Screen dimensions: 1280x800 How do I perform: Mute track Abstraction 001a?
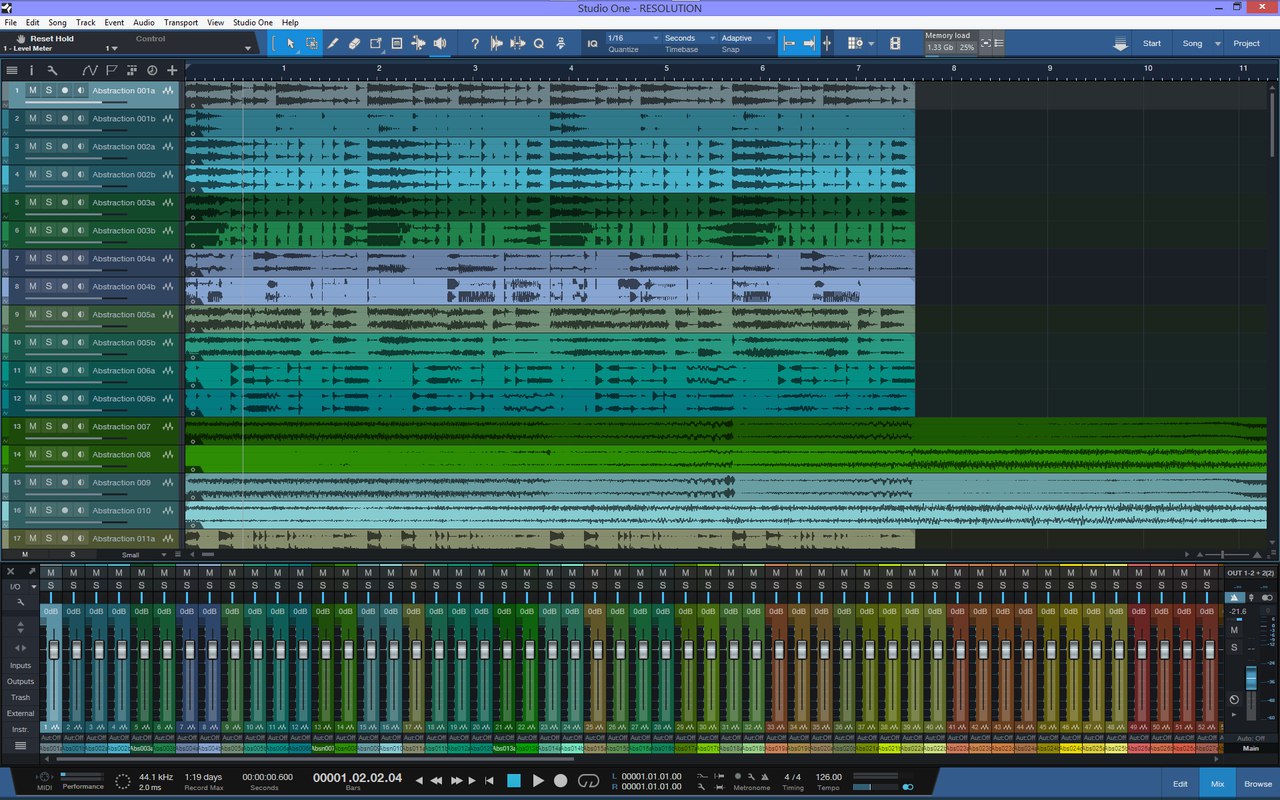click(32, 90)
